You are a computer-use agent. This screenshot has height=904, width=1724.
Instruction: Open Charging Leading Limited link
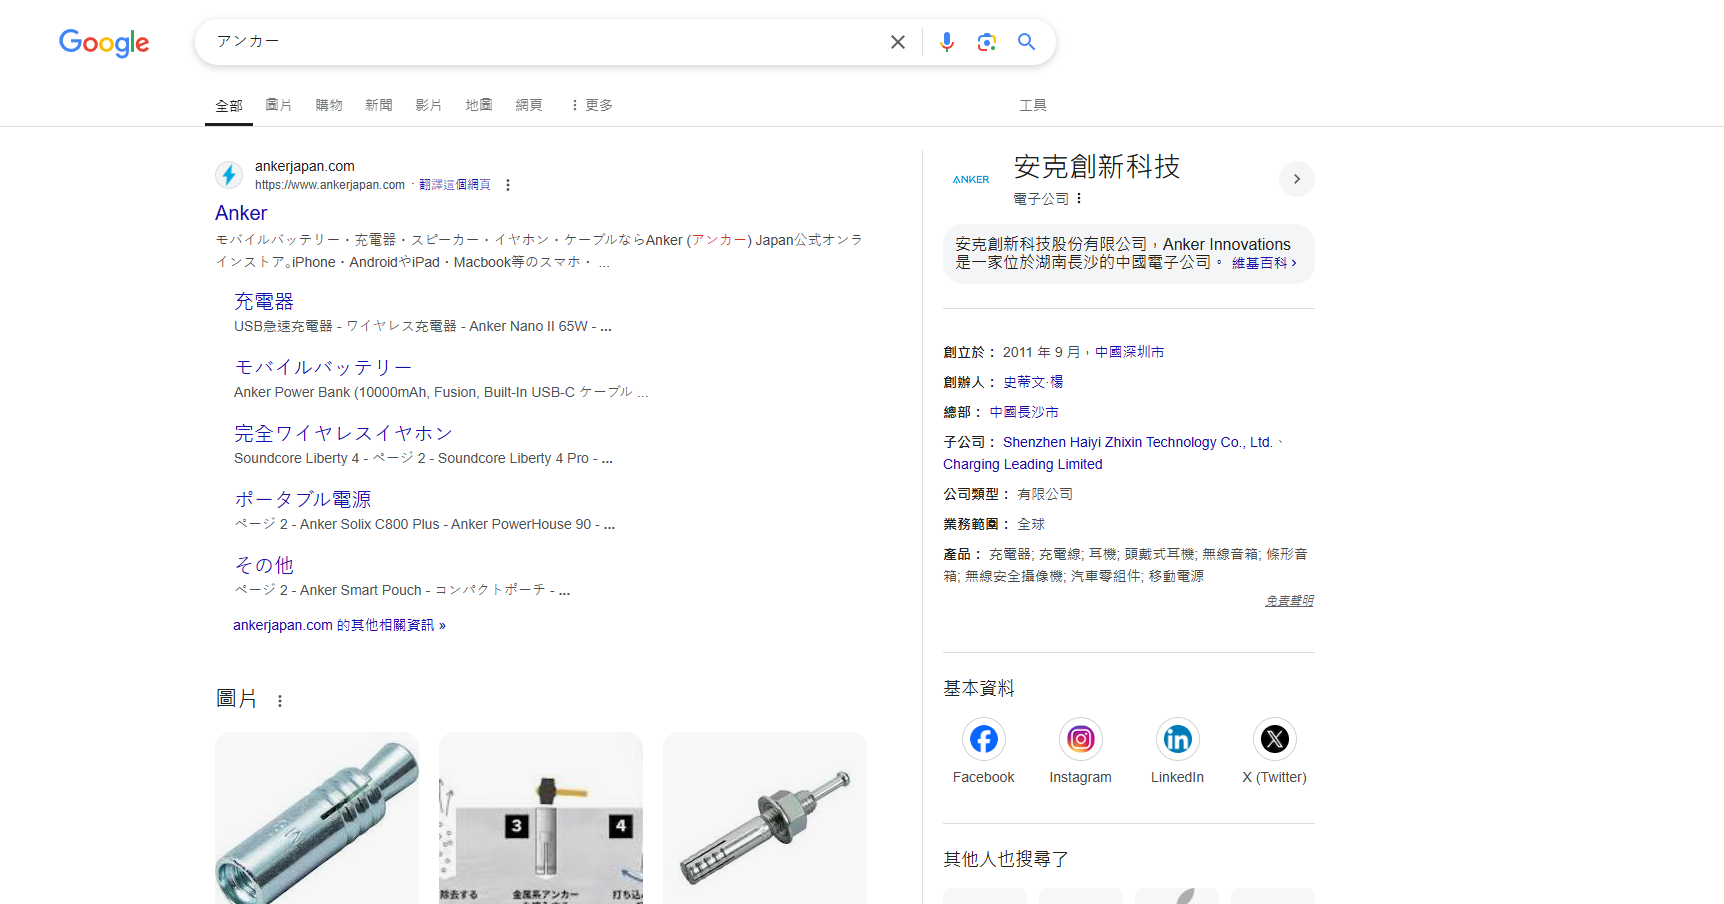coord(1023,464)
